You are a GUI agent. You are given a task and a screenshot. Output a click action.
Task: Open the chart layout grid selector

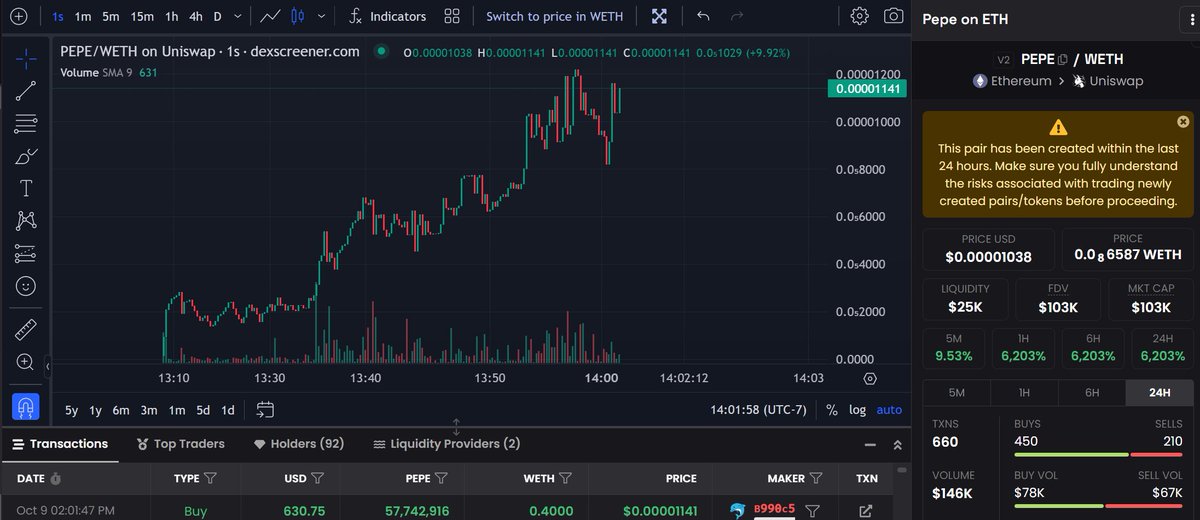[452, 16]
